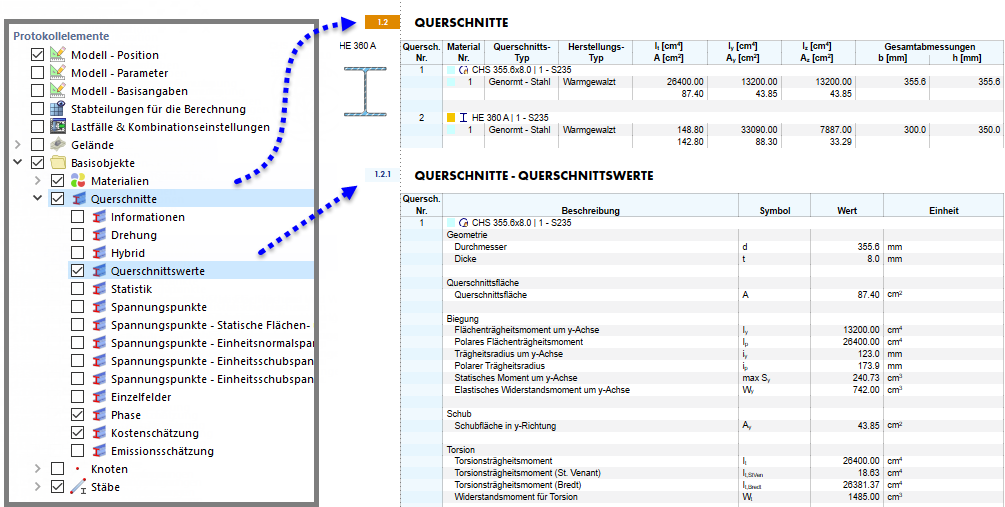Click the Lastfälle & Kombinationseinstellungen icon
Viewport: 1005px width, 507px height.
(58, 127)
